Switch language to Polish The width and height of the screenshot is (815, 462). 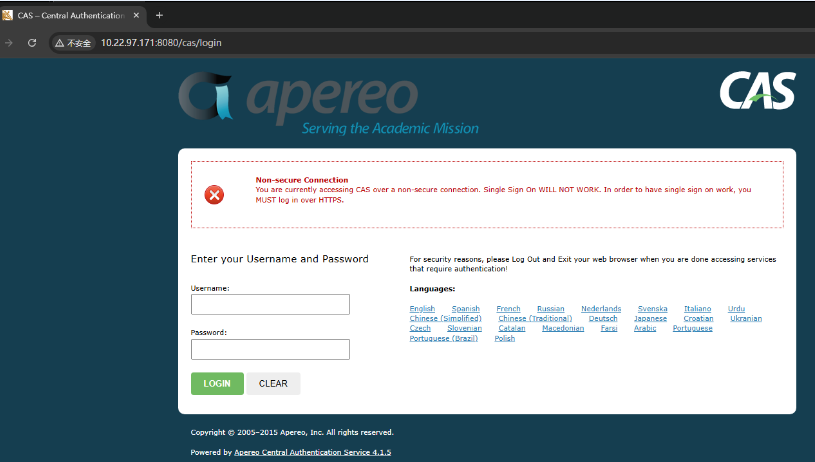click(505, 338)
